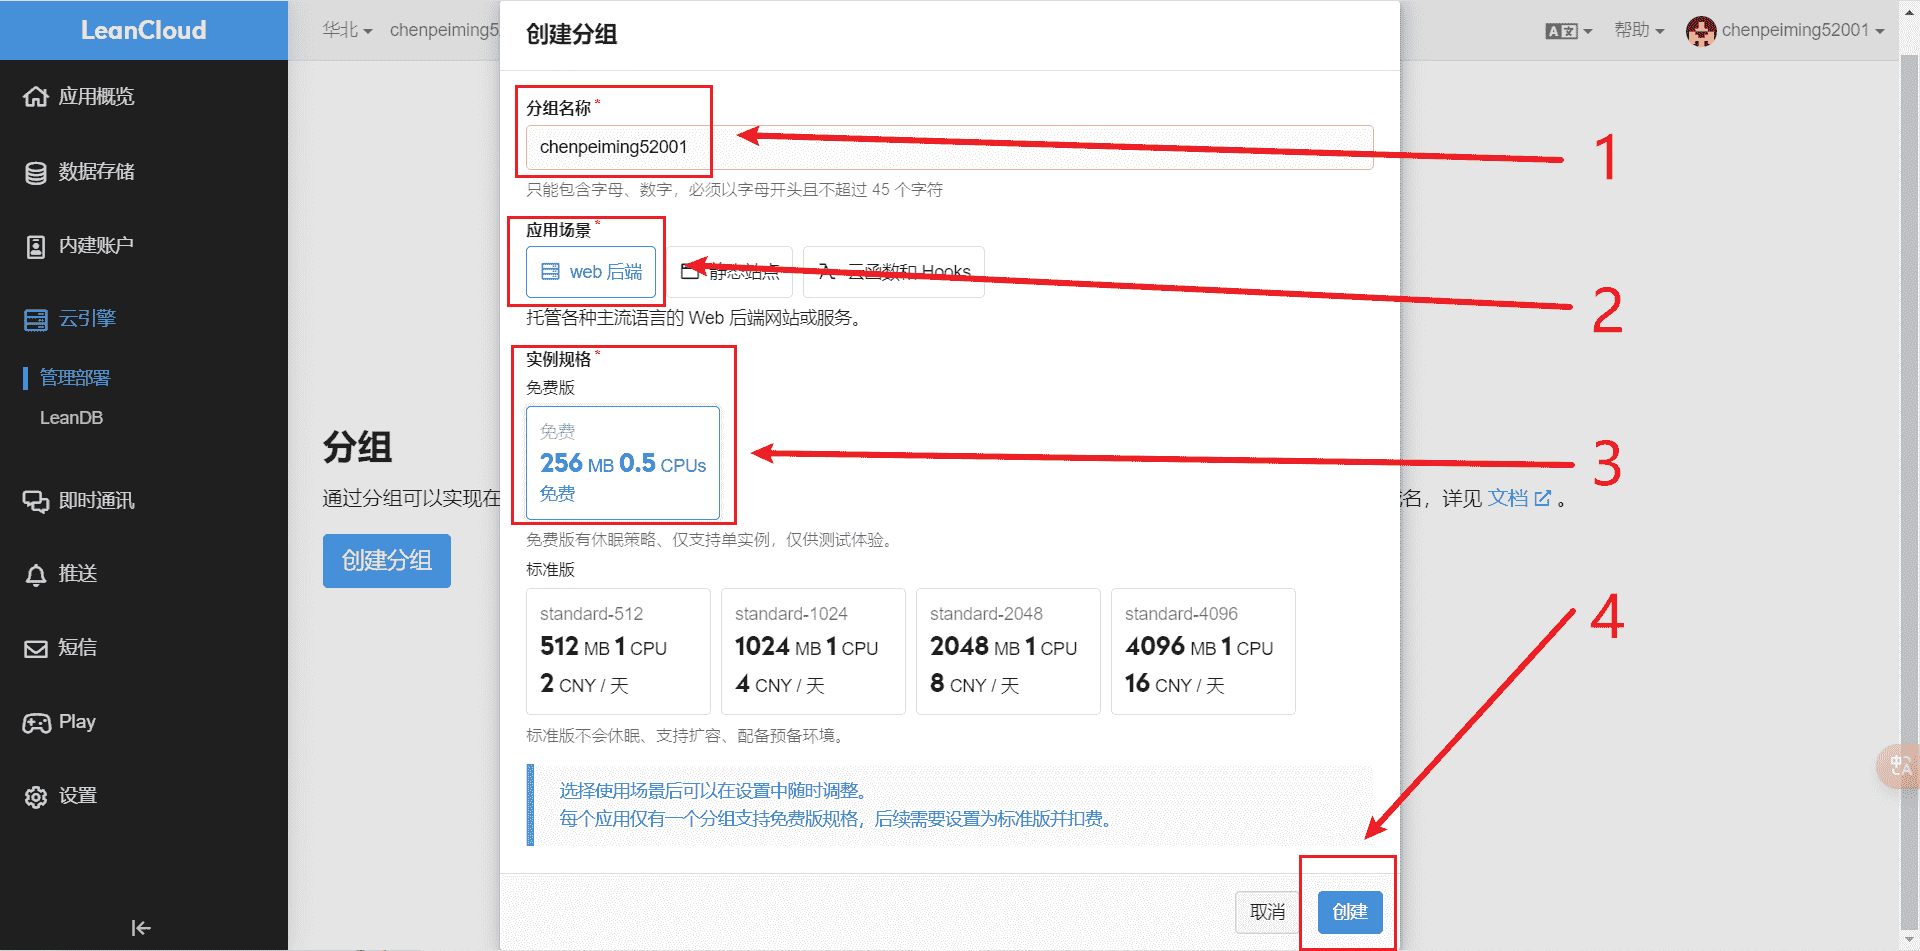Image resolution: width=1920 pixels, height=951 pixels.
Task: Open 应用概览 via its home icon
Action: pyautogui.click(x=36, y=97)
